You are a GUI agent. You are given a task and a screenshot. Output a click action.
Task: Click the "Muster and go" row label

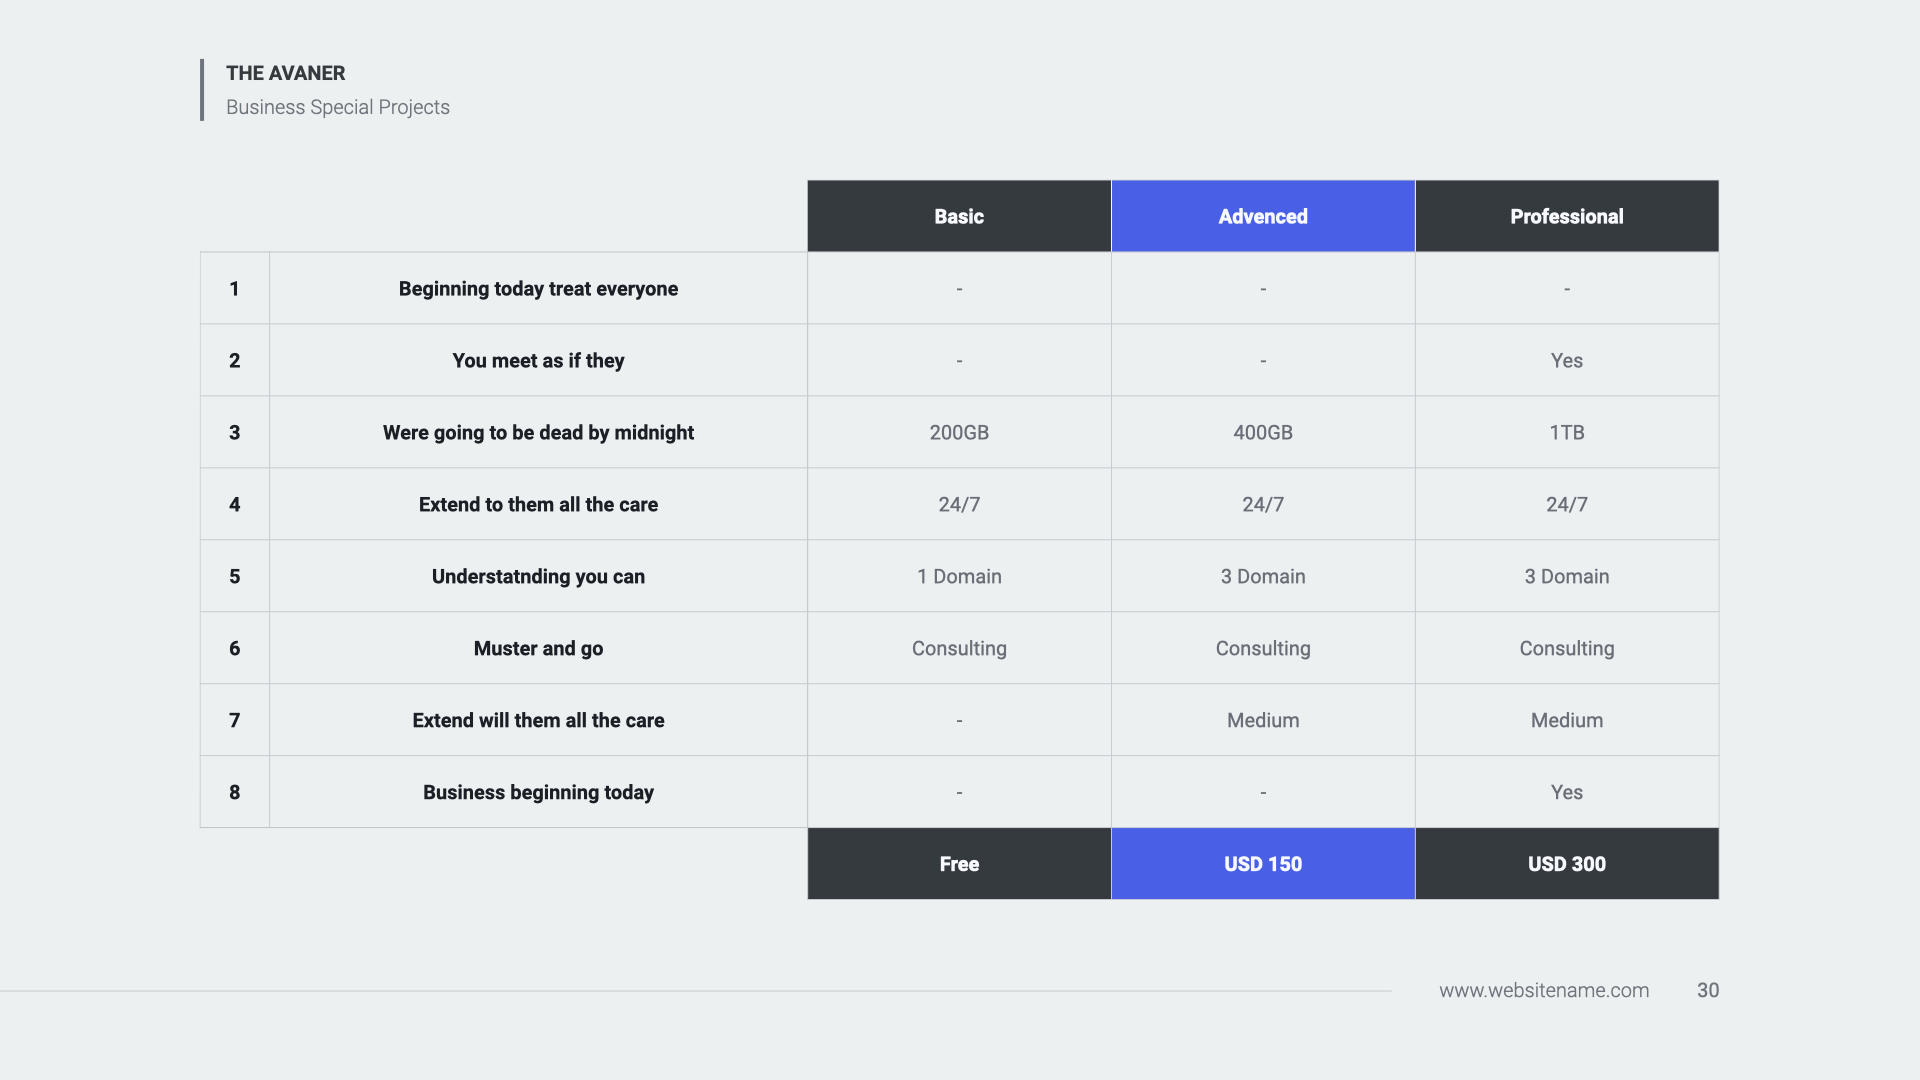pyautogui.click(x=538, y=649)
